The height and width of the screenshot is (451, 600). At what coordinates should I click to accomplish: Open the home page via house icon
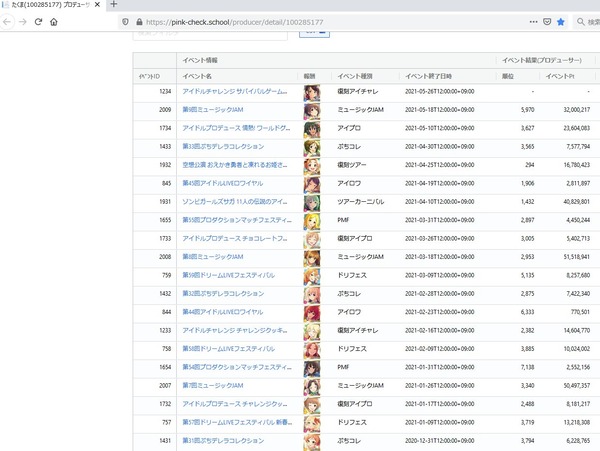[54, 22]
